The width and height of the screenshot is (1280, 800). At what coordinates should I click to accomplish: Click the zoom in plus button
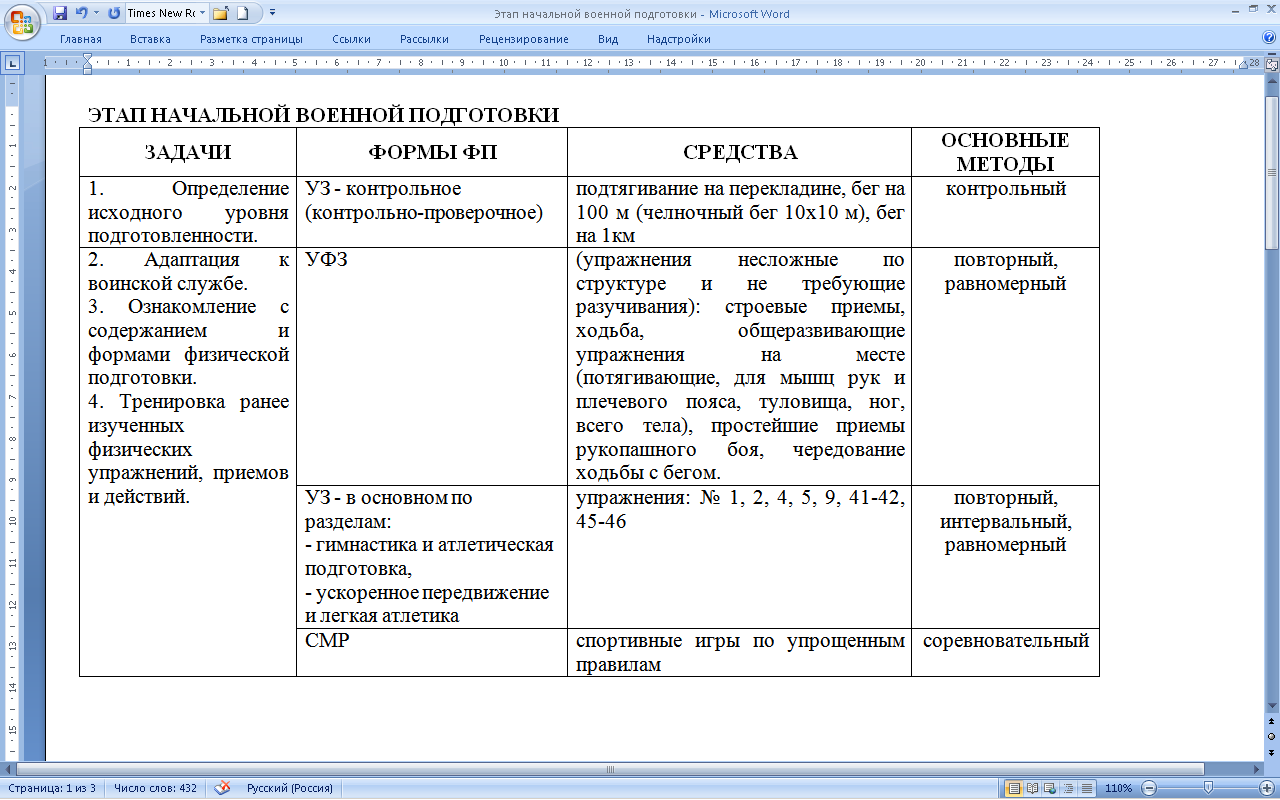(x=1267, y=788)
